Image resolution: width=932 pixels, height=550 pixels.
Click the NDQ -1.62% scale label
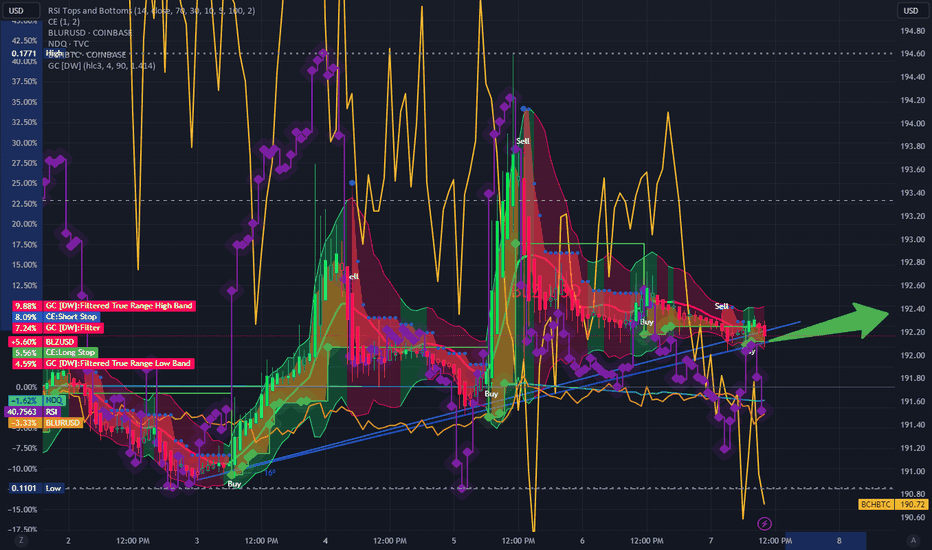37,401
